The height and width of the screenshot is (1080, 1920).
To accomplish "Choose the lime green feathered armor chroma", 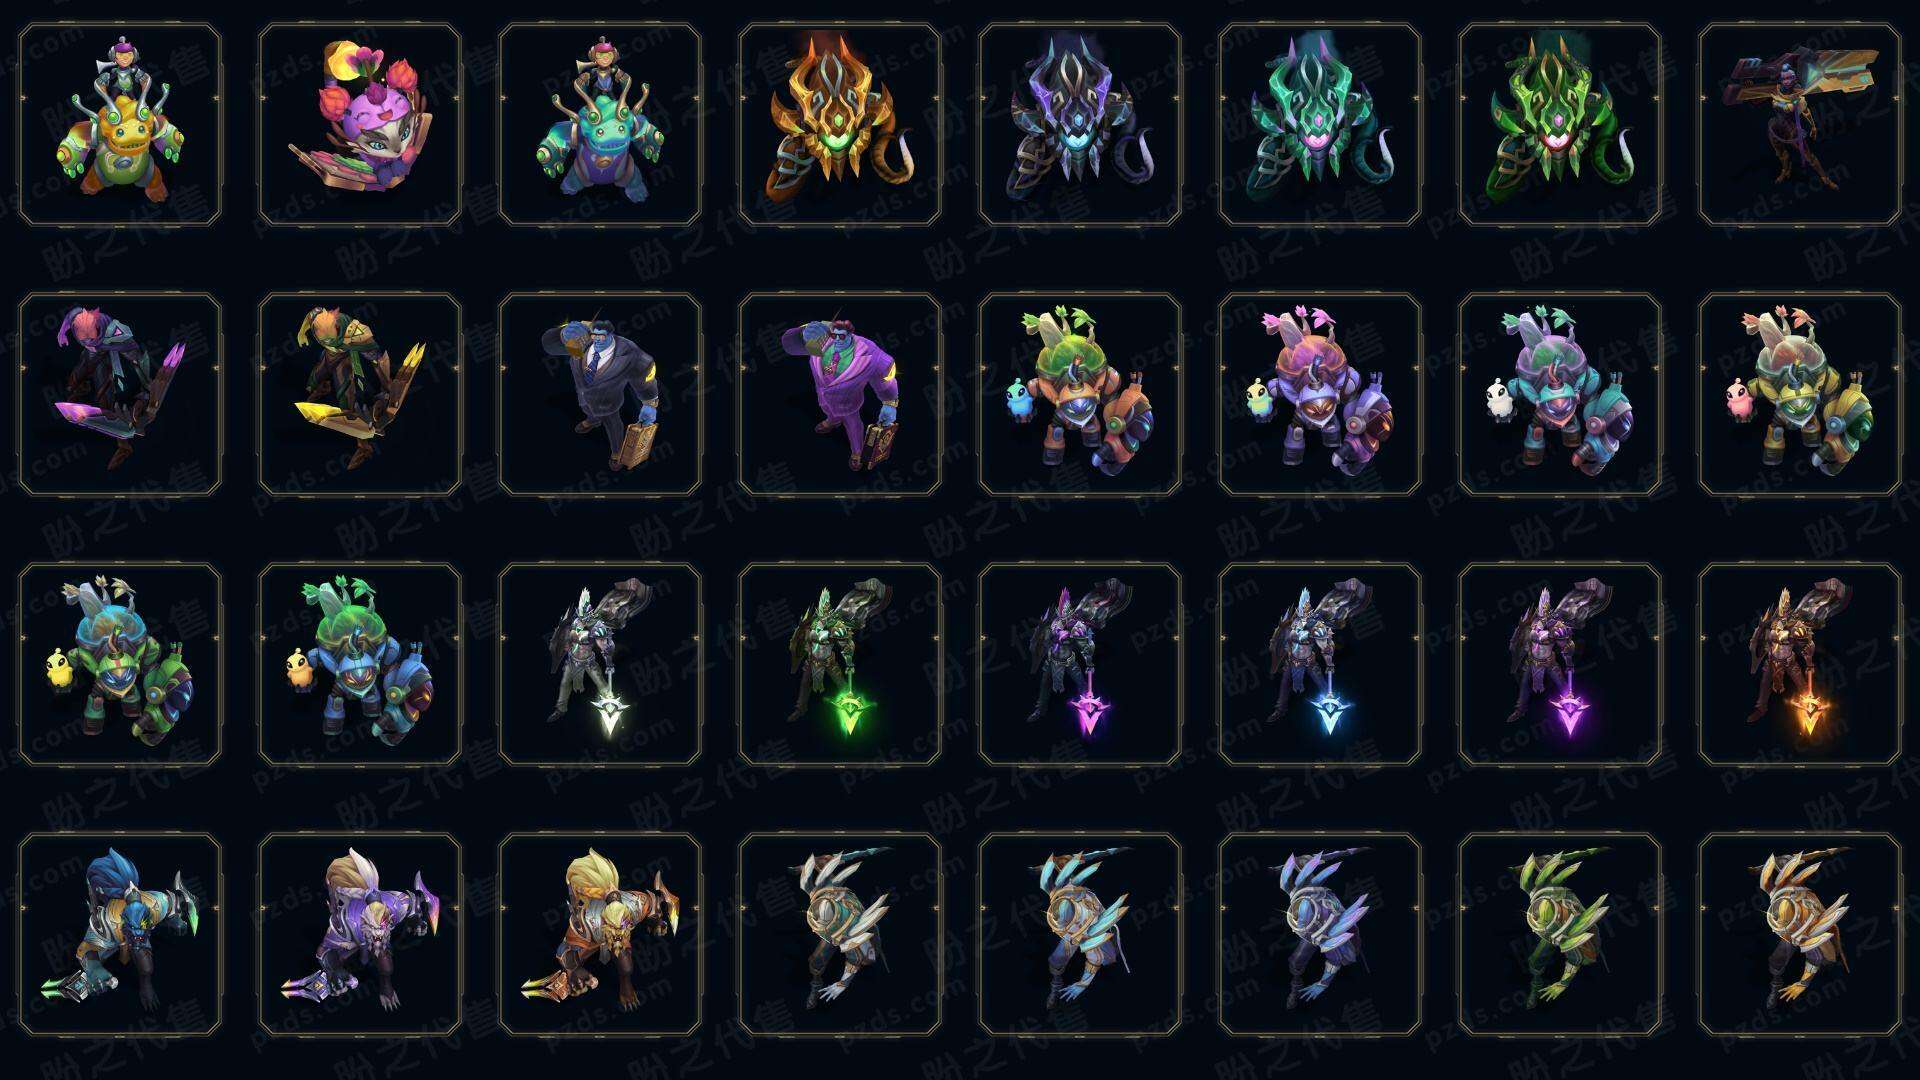I will coord(1560,934).
